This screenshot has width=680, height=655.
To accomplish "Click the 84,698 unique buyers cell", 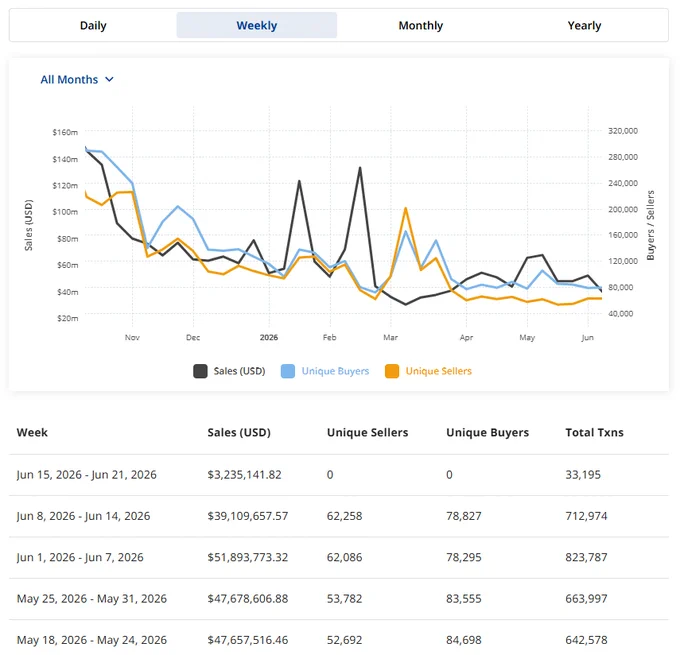I will pos(464,640).
